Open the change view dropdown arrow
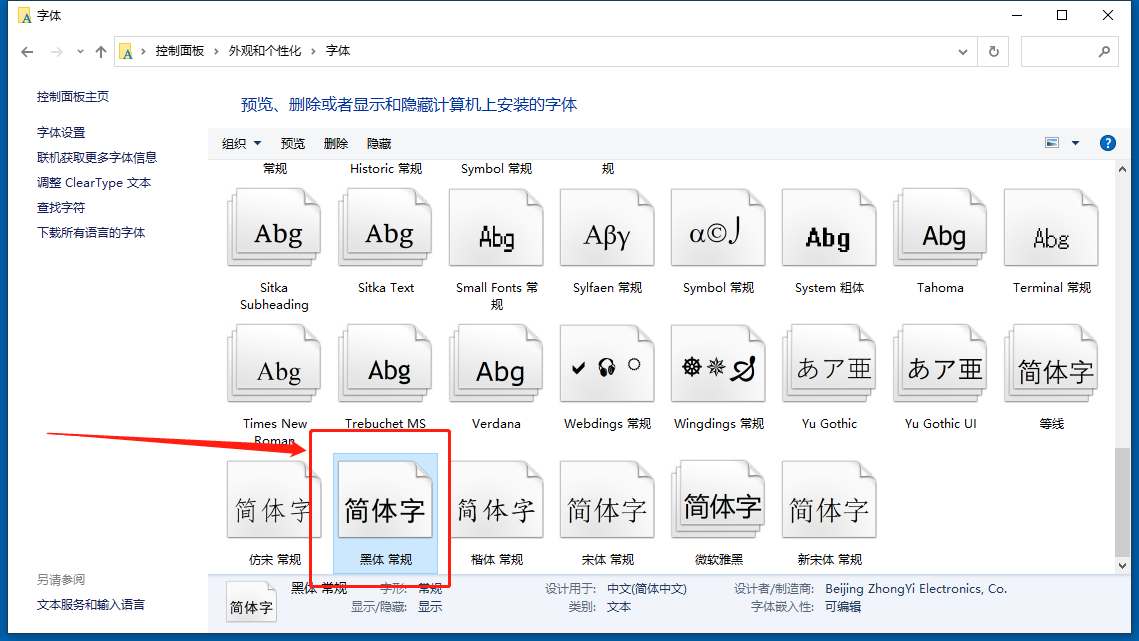The width and height of the screenshot is (1139, 641). 1076,143
